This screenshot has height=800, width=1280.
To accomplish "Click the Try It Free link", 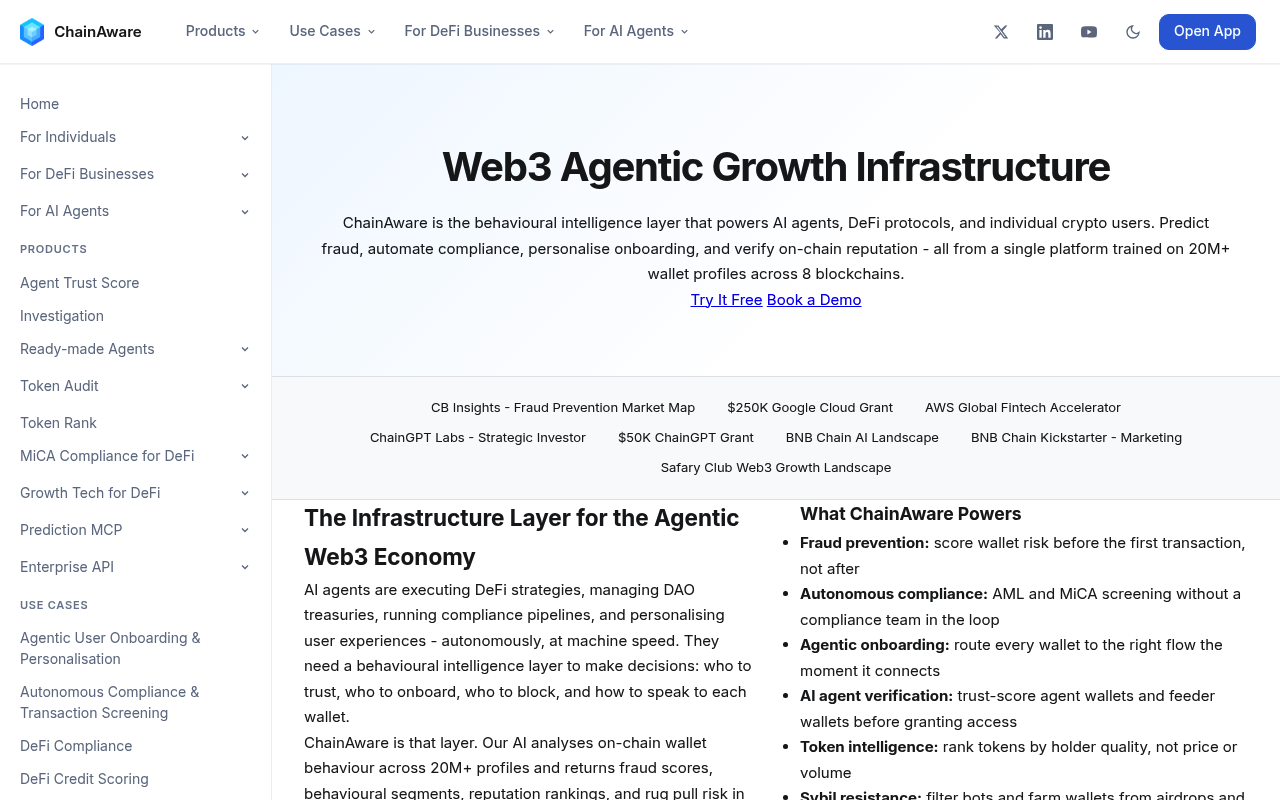I will click(726, 300).
